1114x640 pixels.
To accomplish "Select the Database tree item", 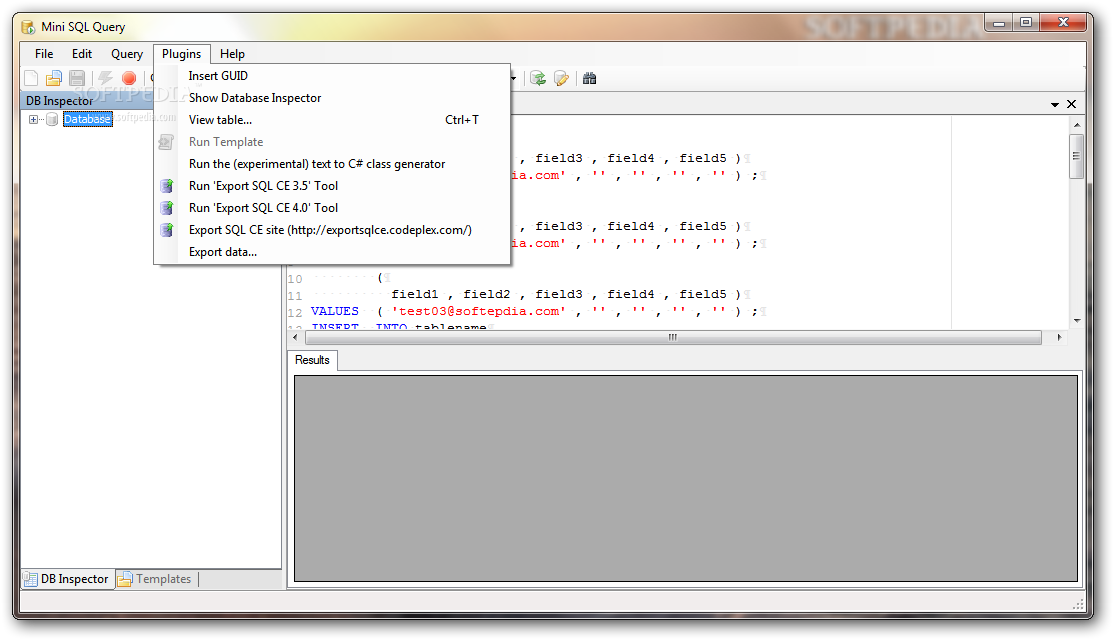I will pos(87,119).
